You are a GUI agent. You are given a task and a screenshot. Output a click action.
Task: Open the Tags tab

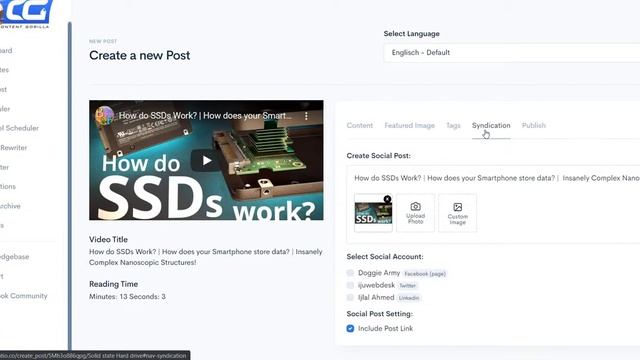pyautogui.click(x=453, y=125)
